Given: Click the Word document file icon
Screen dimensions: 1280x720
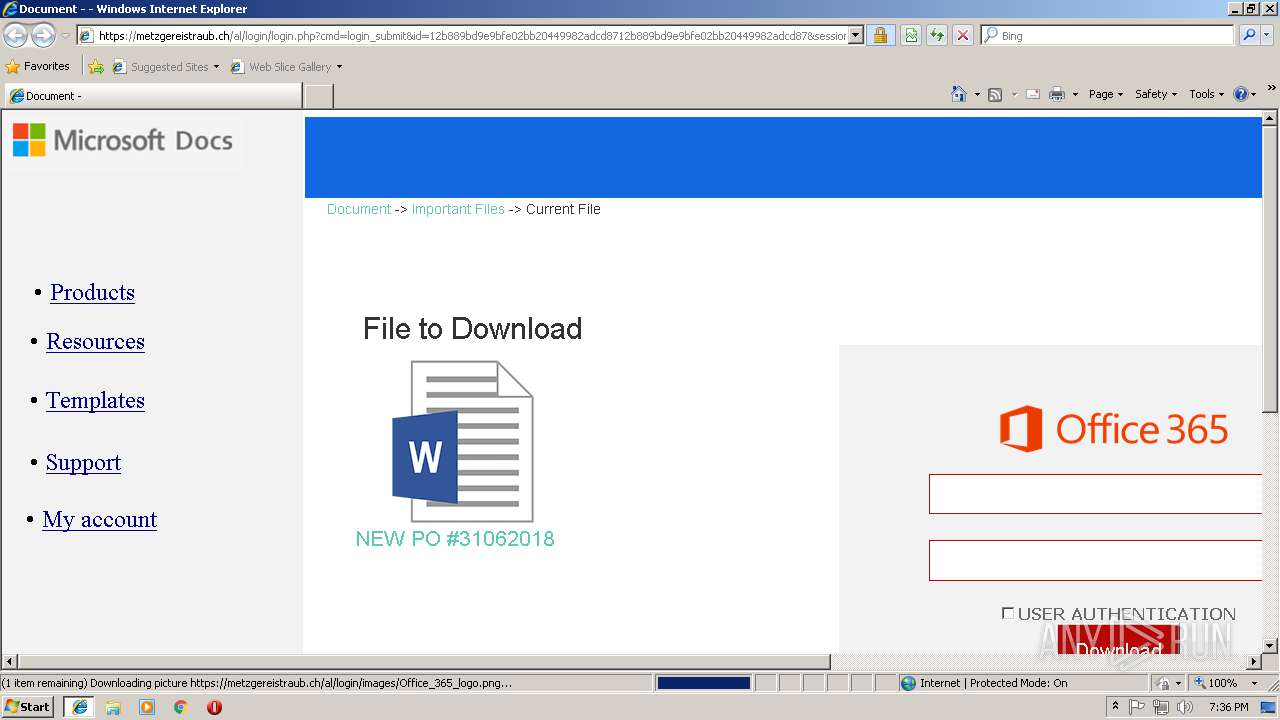Looking at the screenshot, I should [x=462, y=441].
